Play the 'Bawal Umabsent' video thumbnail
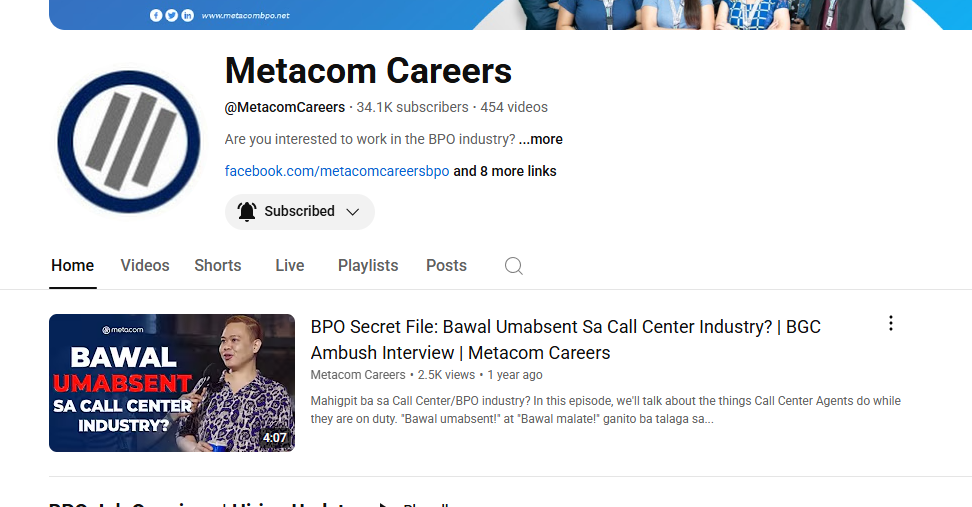972x507 pixels. (x=172, y=383)
